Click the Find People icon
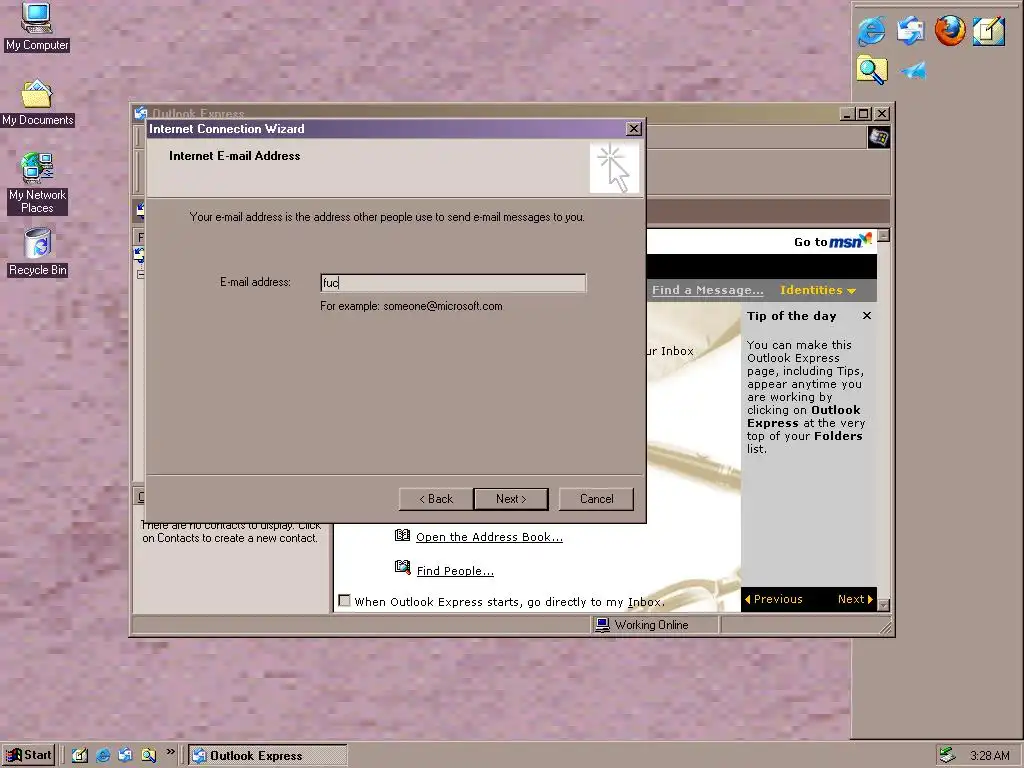Image resolution: width=1024 pixels, height=768 pixels. tap(402, 567)
